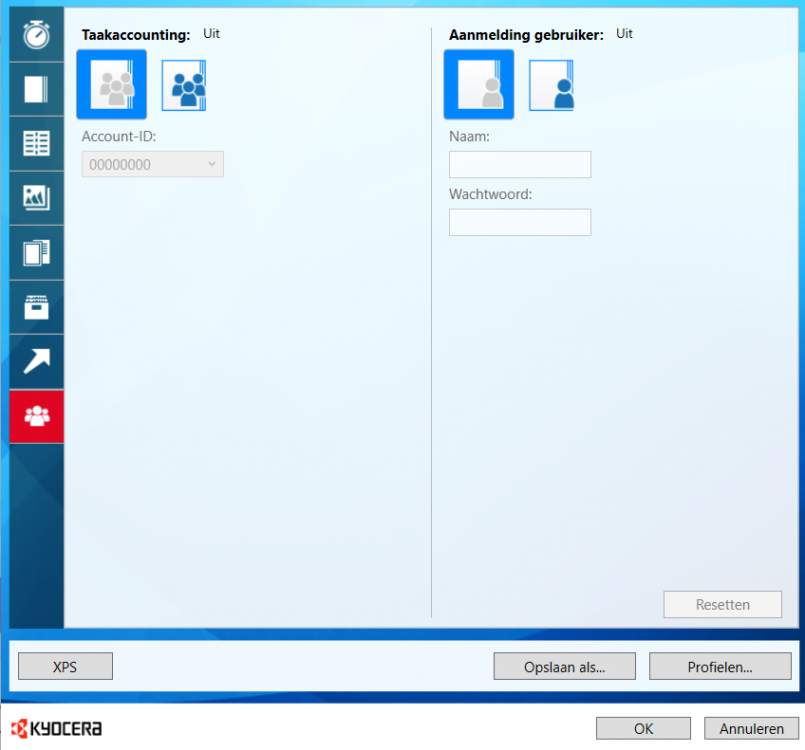The height and width of the screenshot is (750, 805).
Task: Confirm the settings with OK
Action: (x=643, y=729)
